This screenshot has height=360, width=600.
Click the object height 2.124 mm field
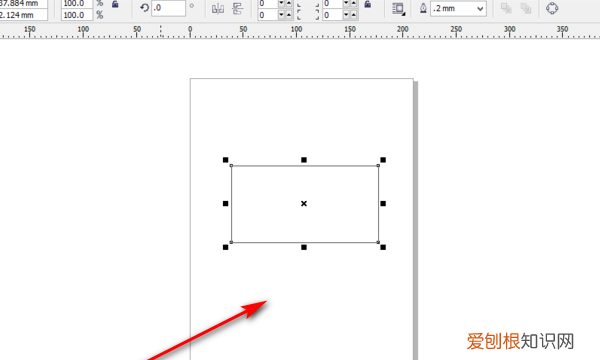coord(23,15)
